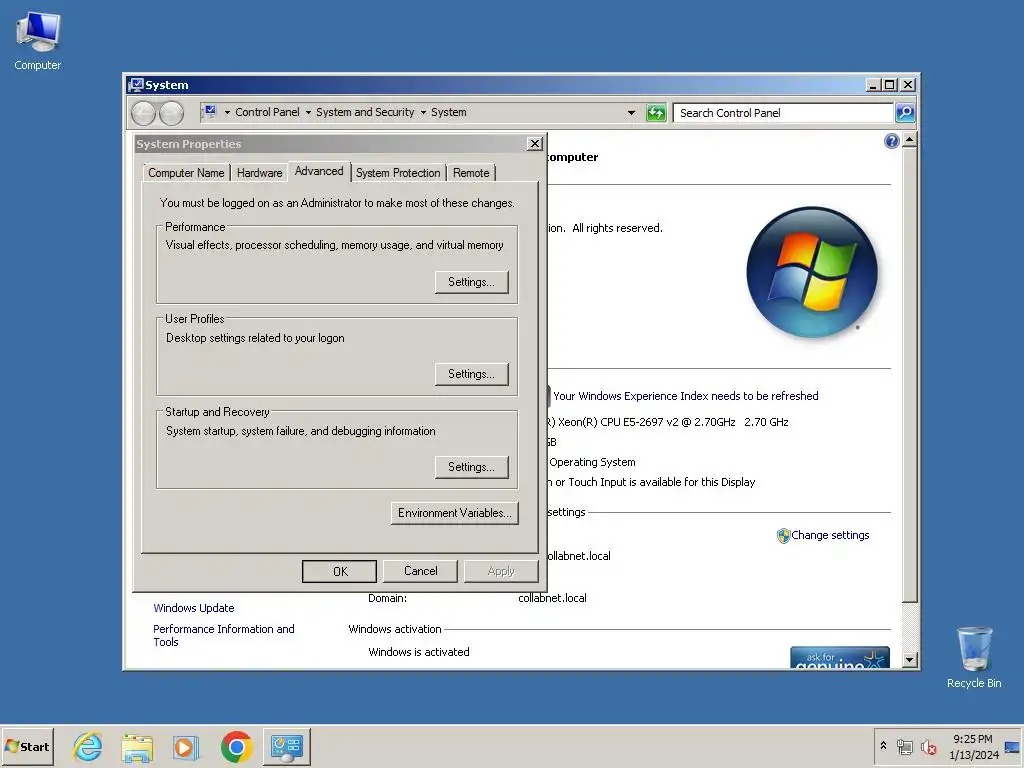
Task: Open Performance Information and Tools link
Action: (x=224, y=635)
